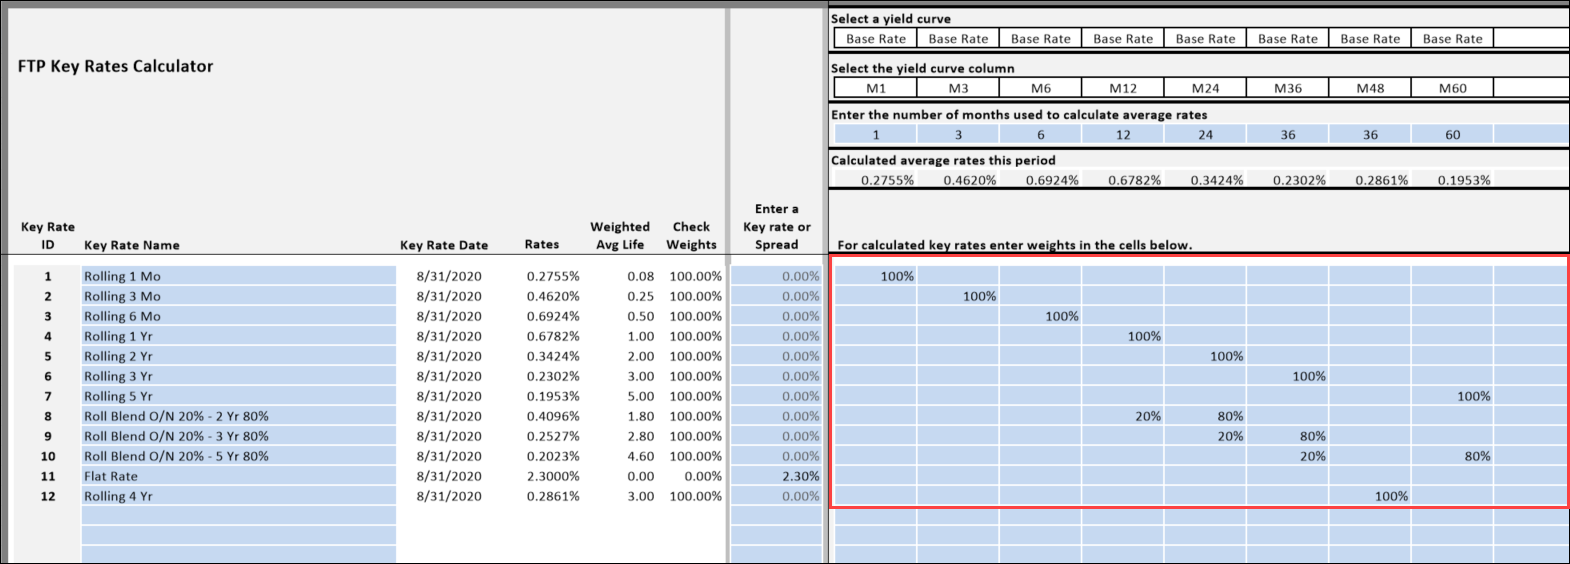
Task: Click the months input showing 60
Action: 1452,134
